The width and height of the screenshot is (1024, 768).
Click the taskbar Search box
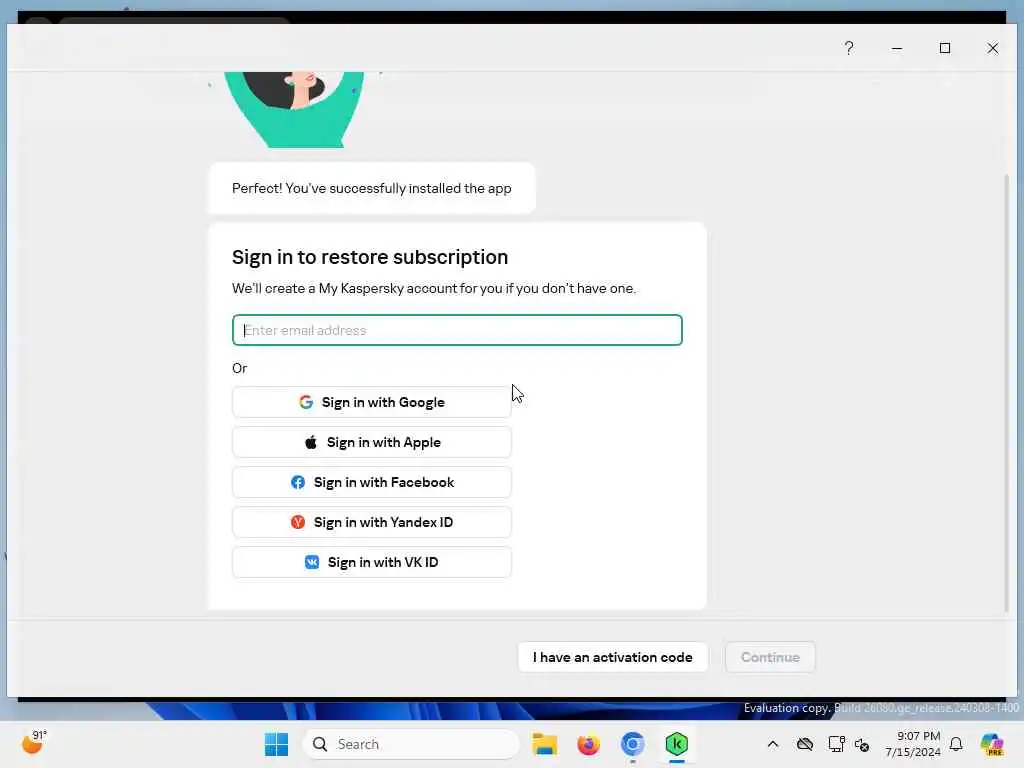[x=411, y=744]
